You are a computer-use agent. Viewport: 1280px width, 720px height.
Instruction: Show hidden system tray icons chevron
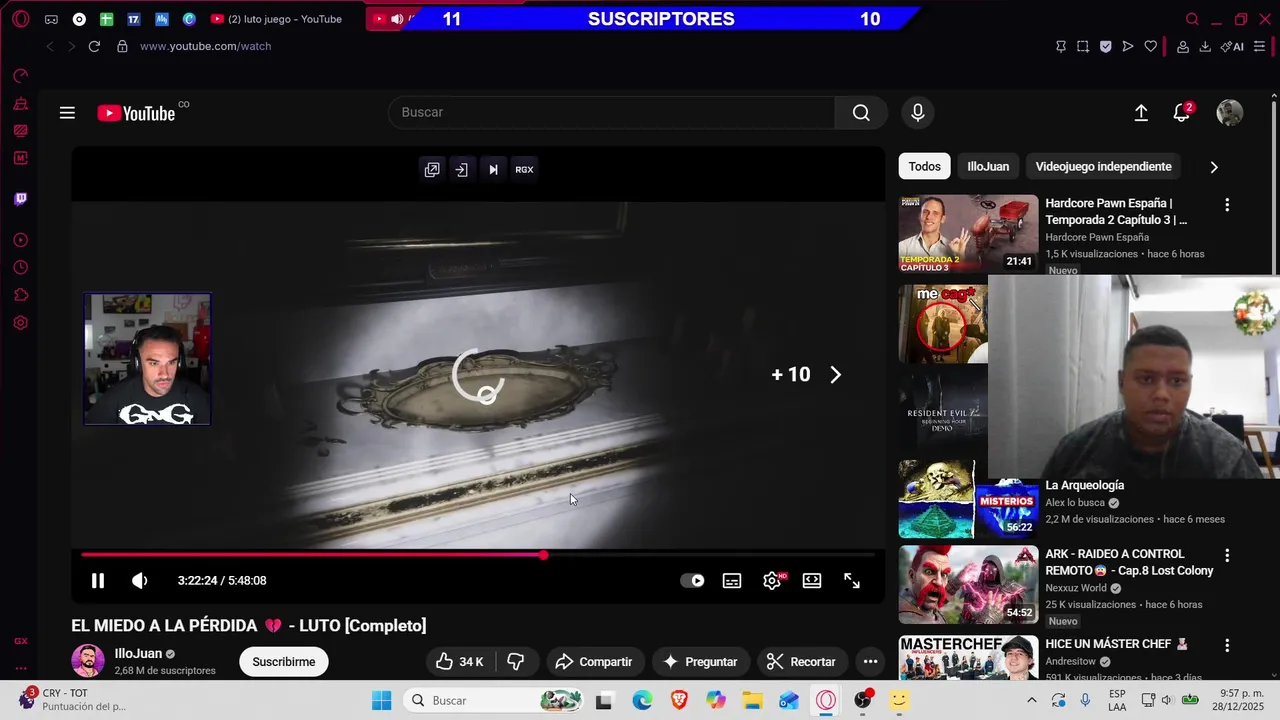tap(1032, 701)
